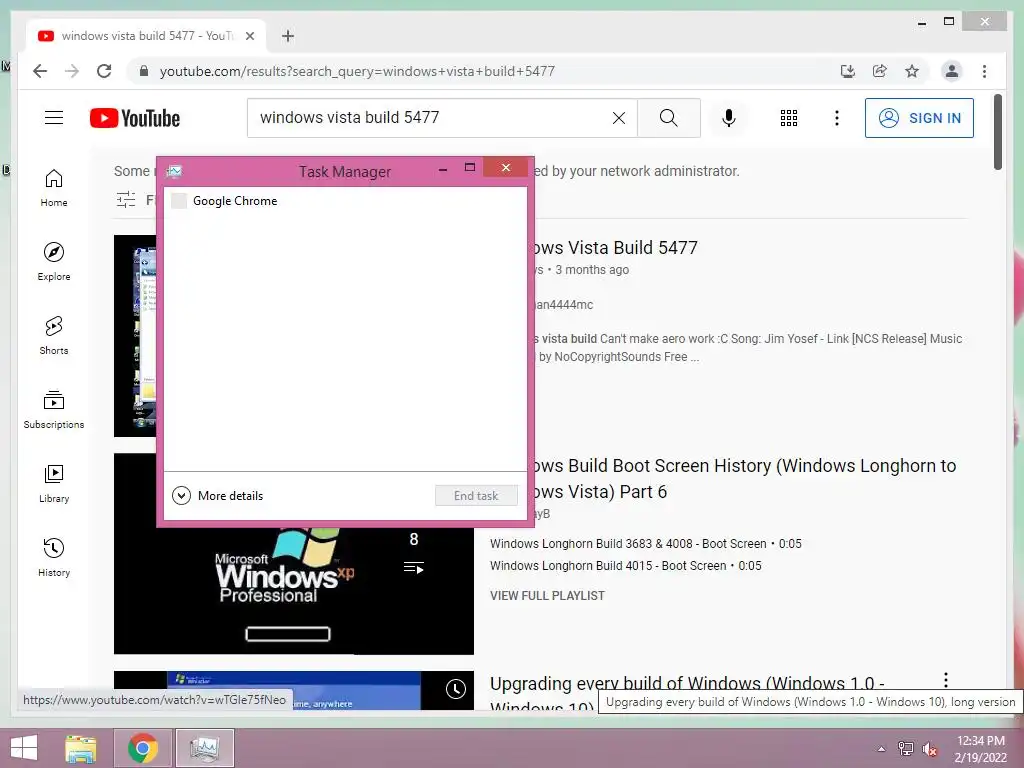Click the muted volume tray icon
This screenshot has width=1024, height=768.
[x=930, y=749]
